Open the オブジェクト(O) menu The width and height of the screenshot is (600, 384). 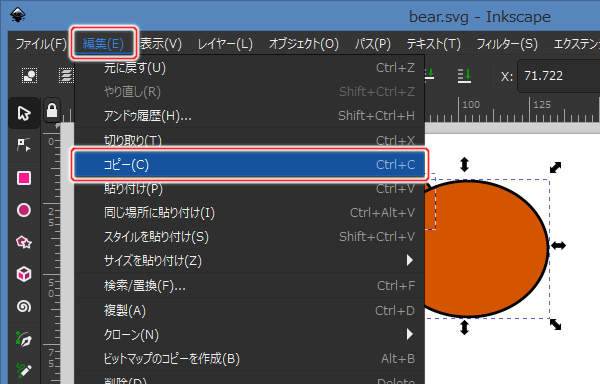303,44
